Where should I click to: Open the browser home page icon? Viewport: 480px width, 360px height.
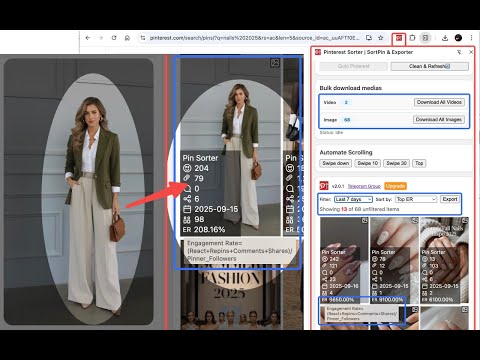pos(127,38)
